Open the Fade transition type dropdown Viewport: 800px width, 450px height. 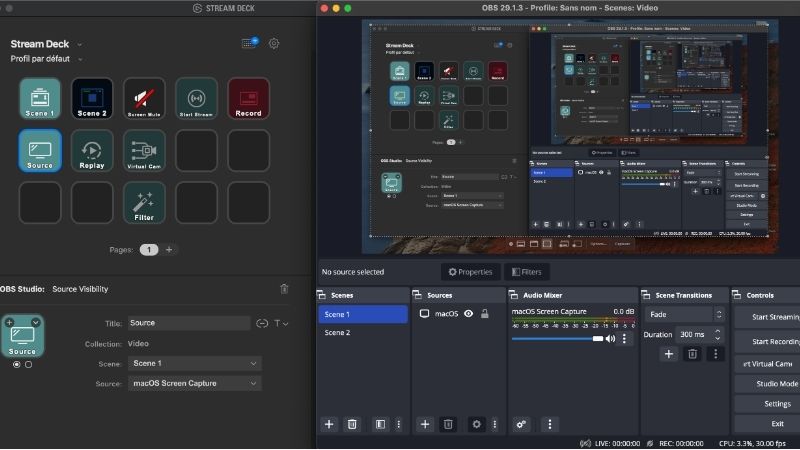684,314
